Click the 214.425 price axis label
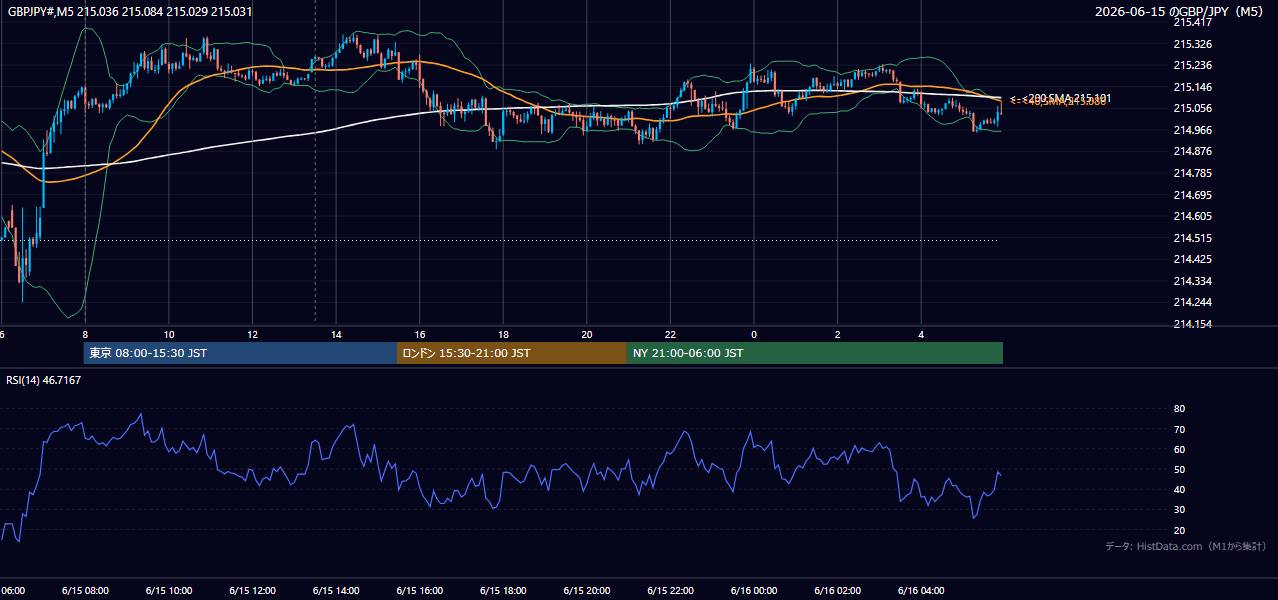This screenshot has height=600, width=1278. [x=1193, y=259]
